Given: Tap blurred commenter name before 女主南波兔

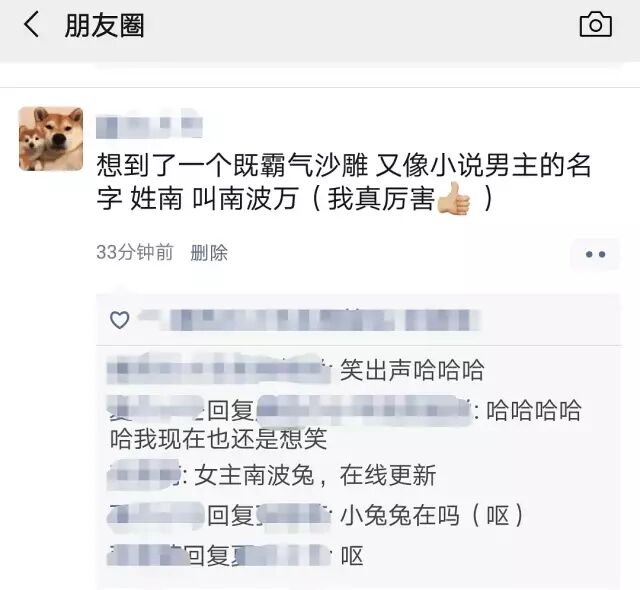Looking at the screenshot, I should tap(143, 474).
